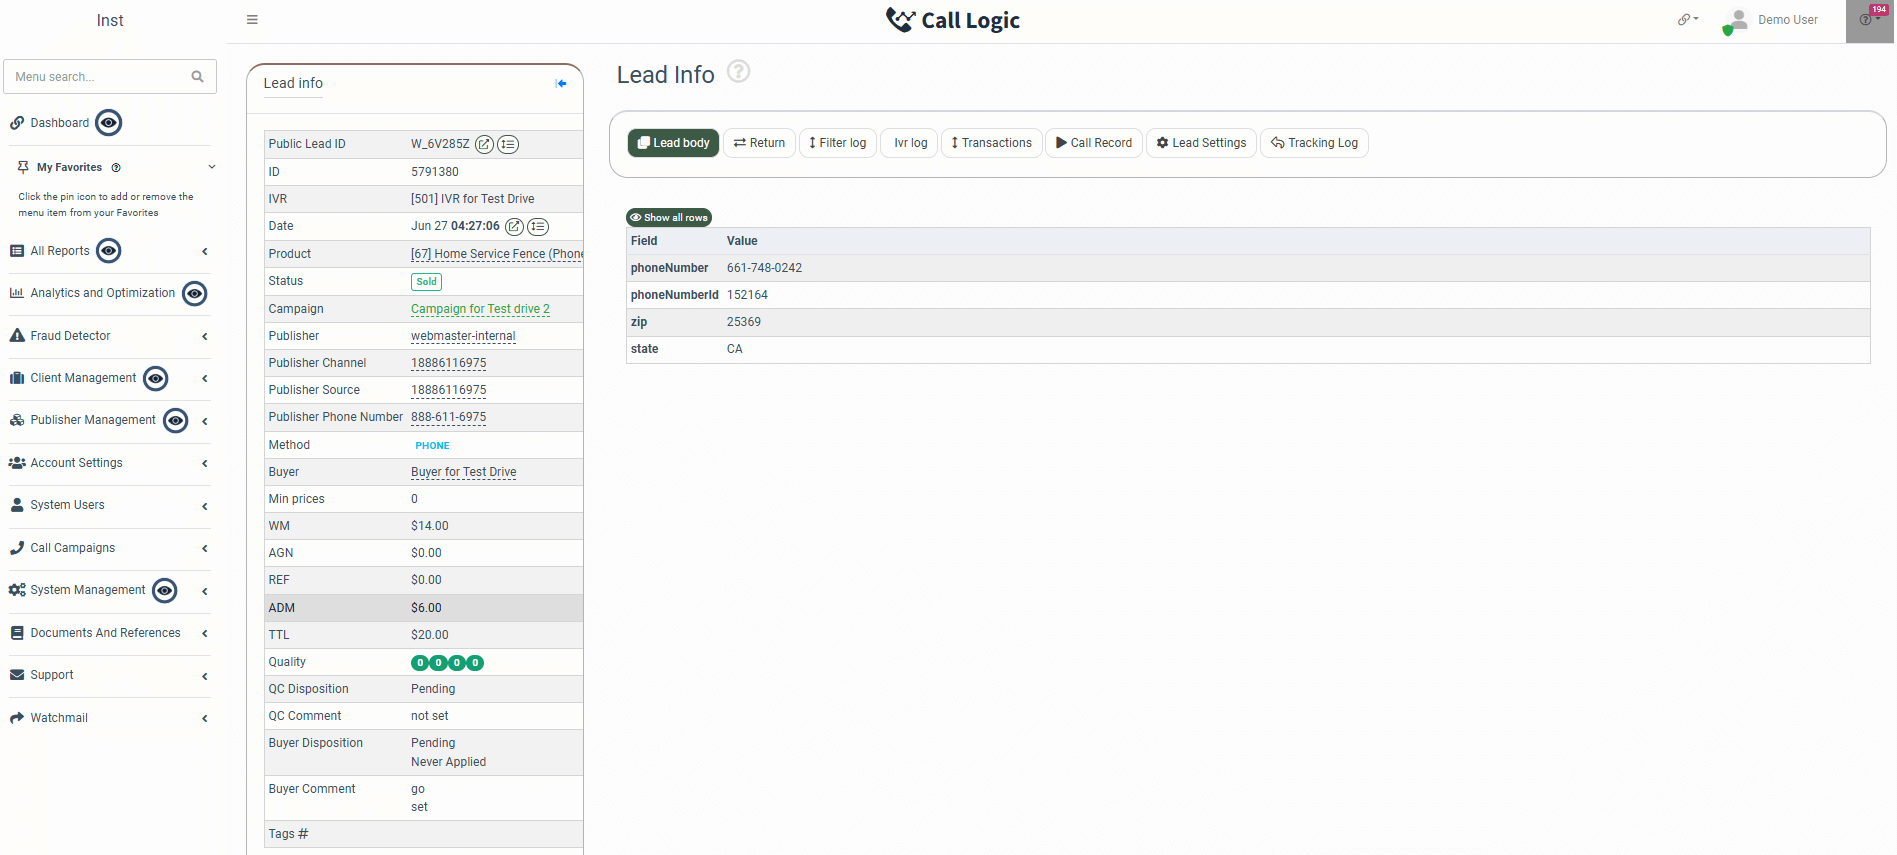Open Account Settings menu item
The image size is (1897, 855).
coord(76,463)
